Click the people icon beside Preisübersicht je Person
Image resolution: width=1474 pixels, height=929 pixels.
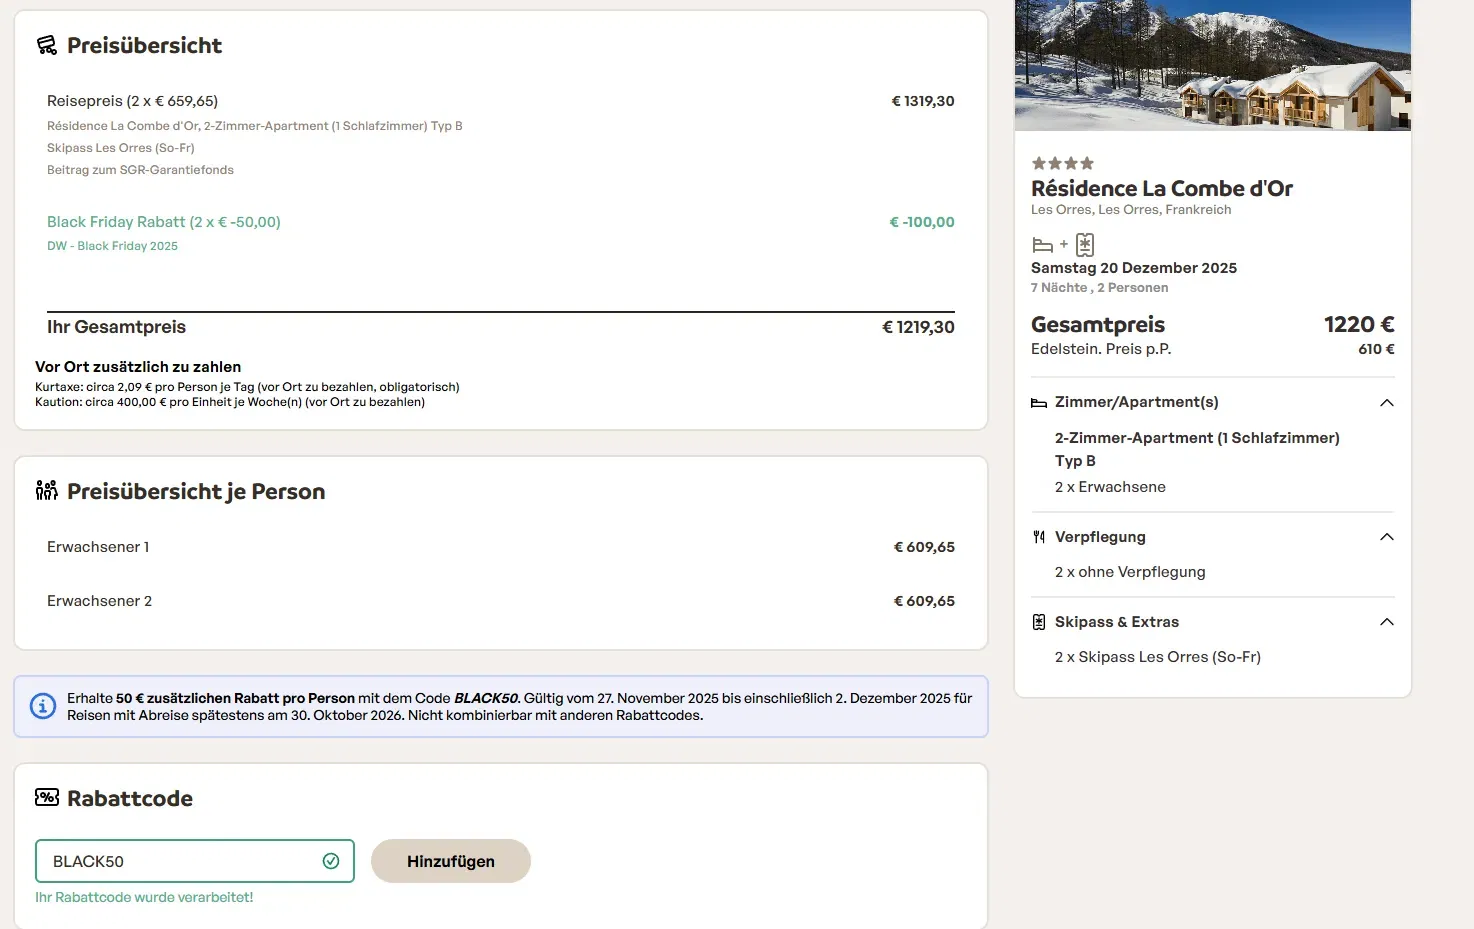click(46, 490)
